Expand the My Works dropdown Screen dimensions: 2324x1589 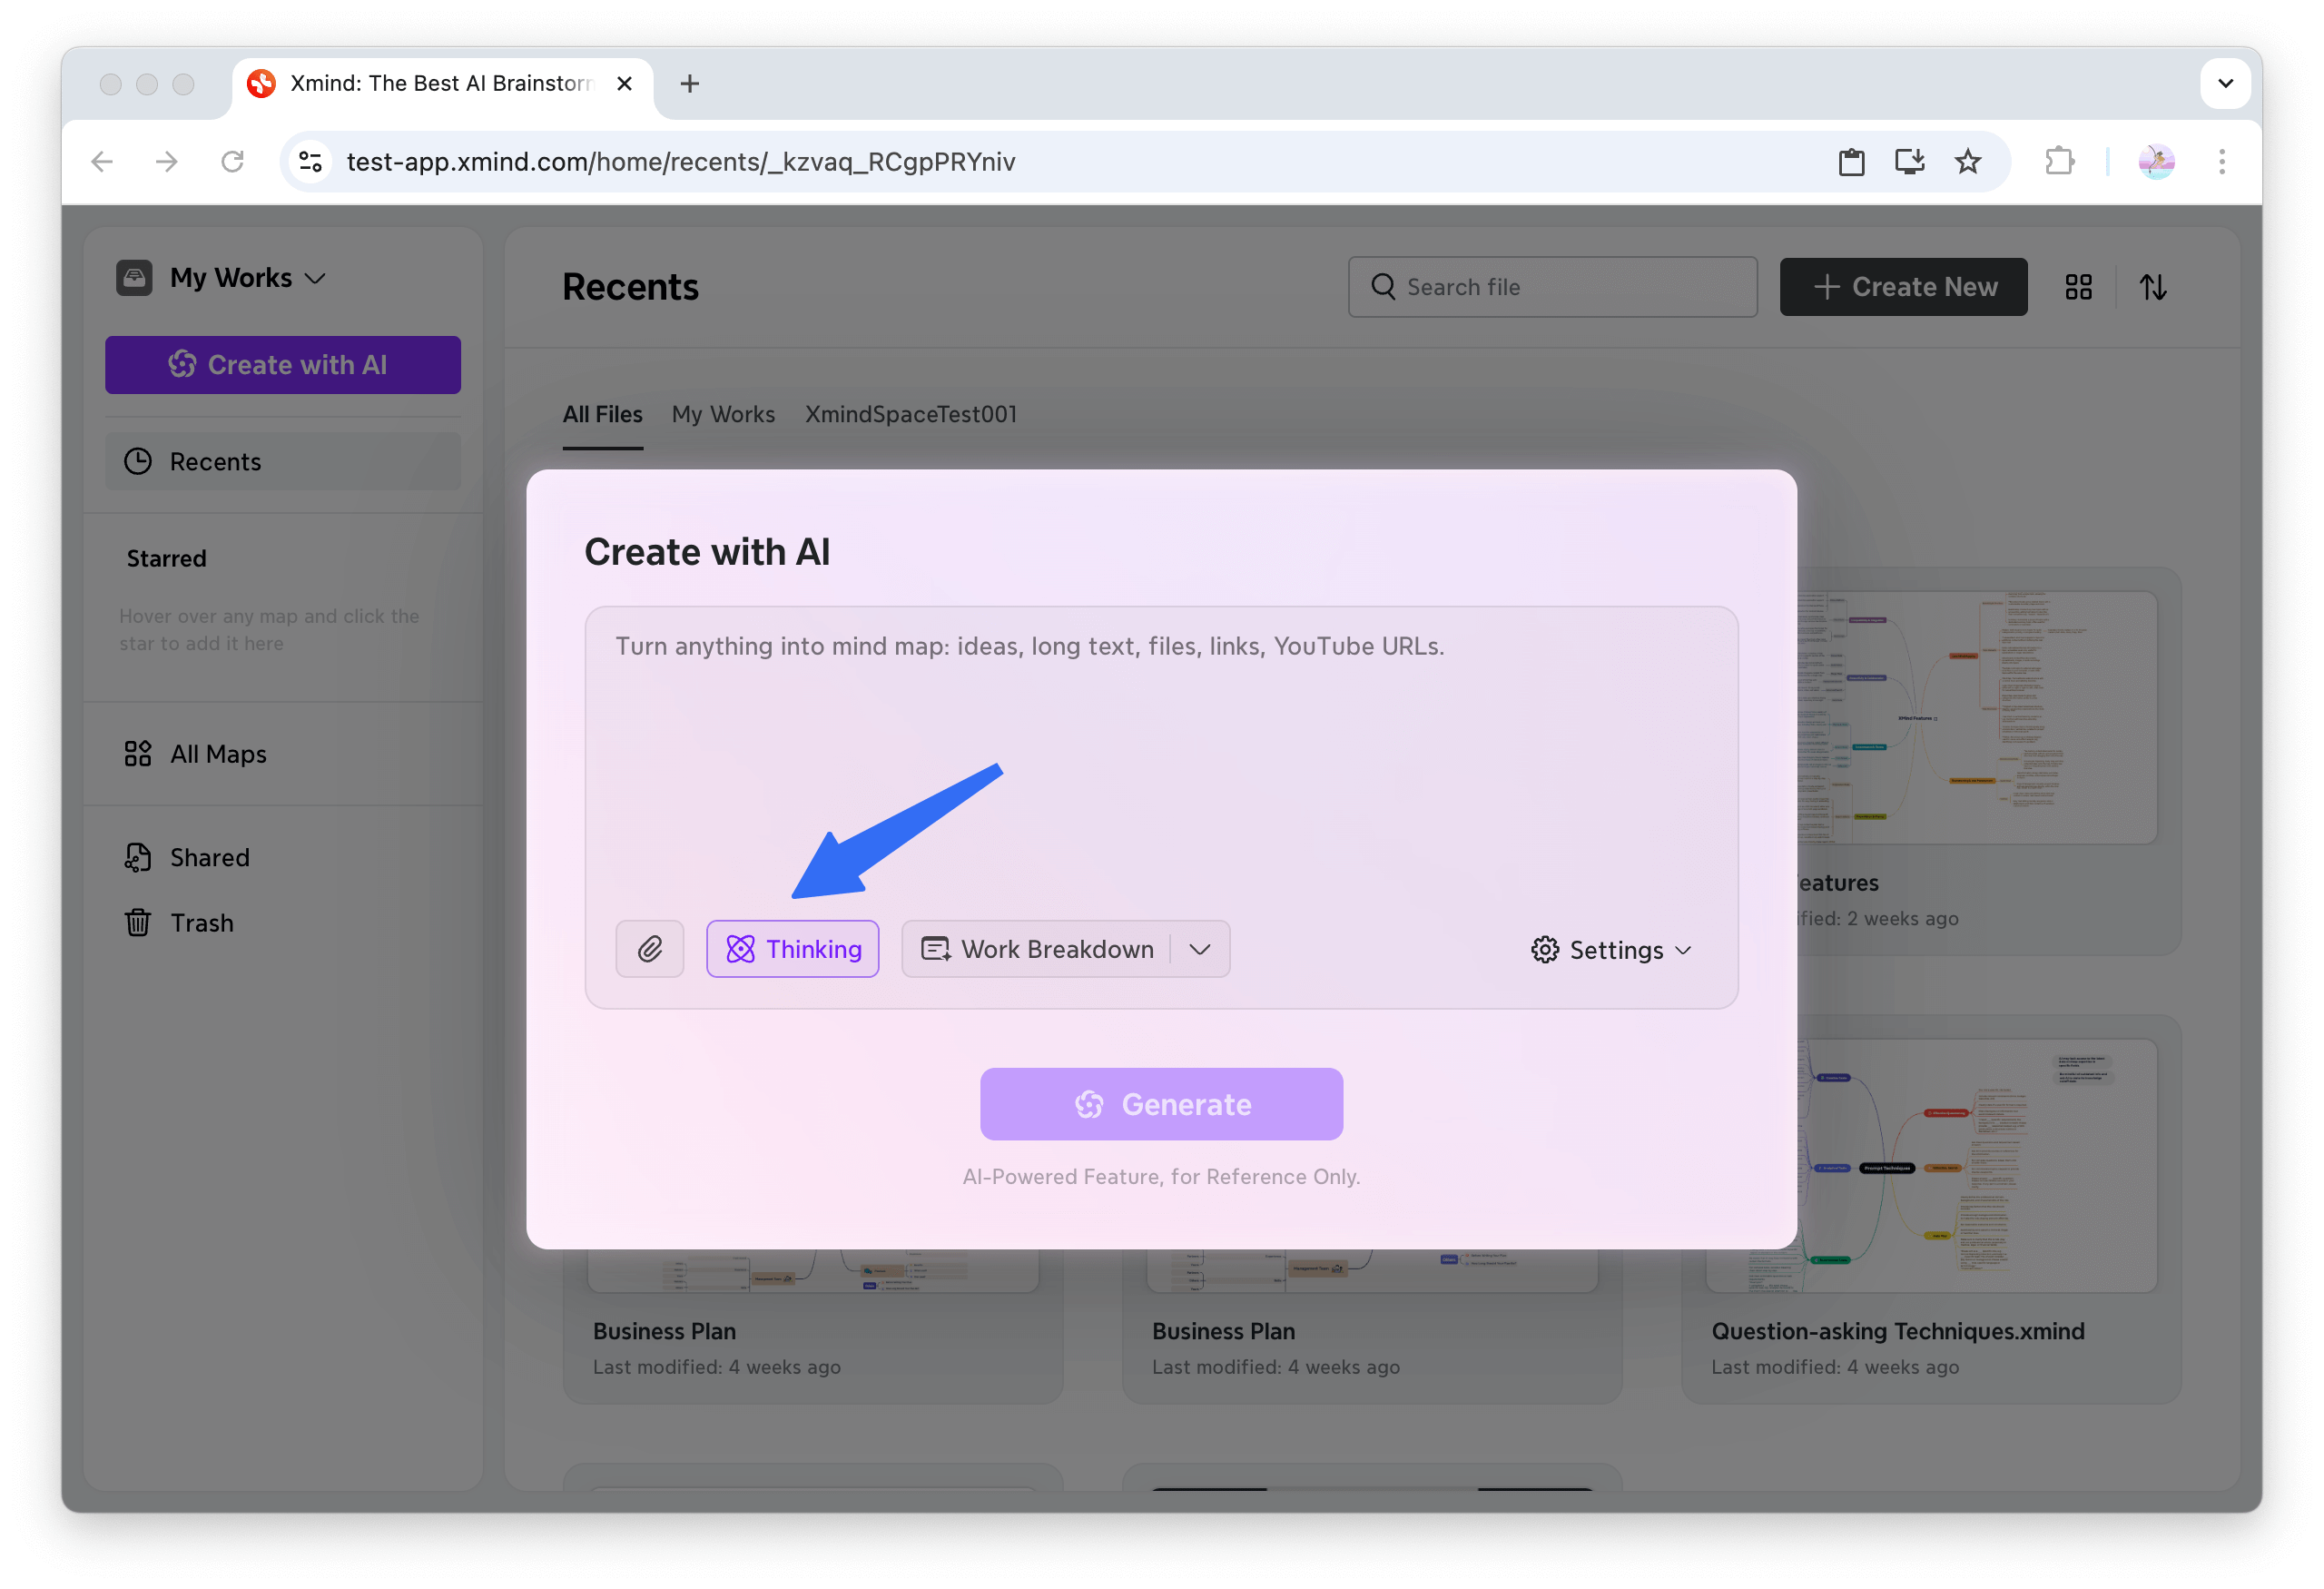coord(316,278)
